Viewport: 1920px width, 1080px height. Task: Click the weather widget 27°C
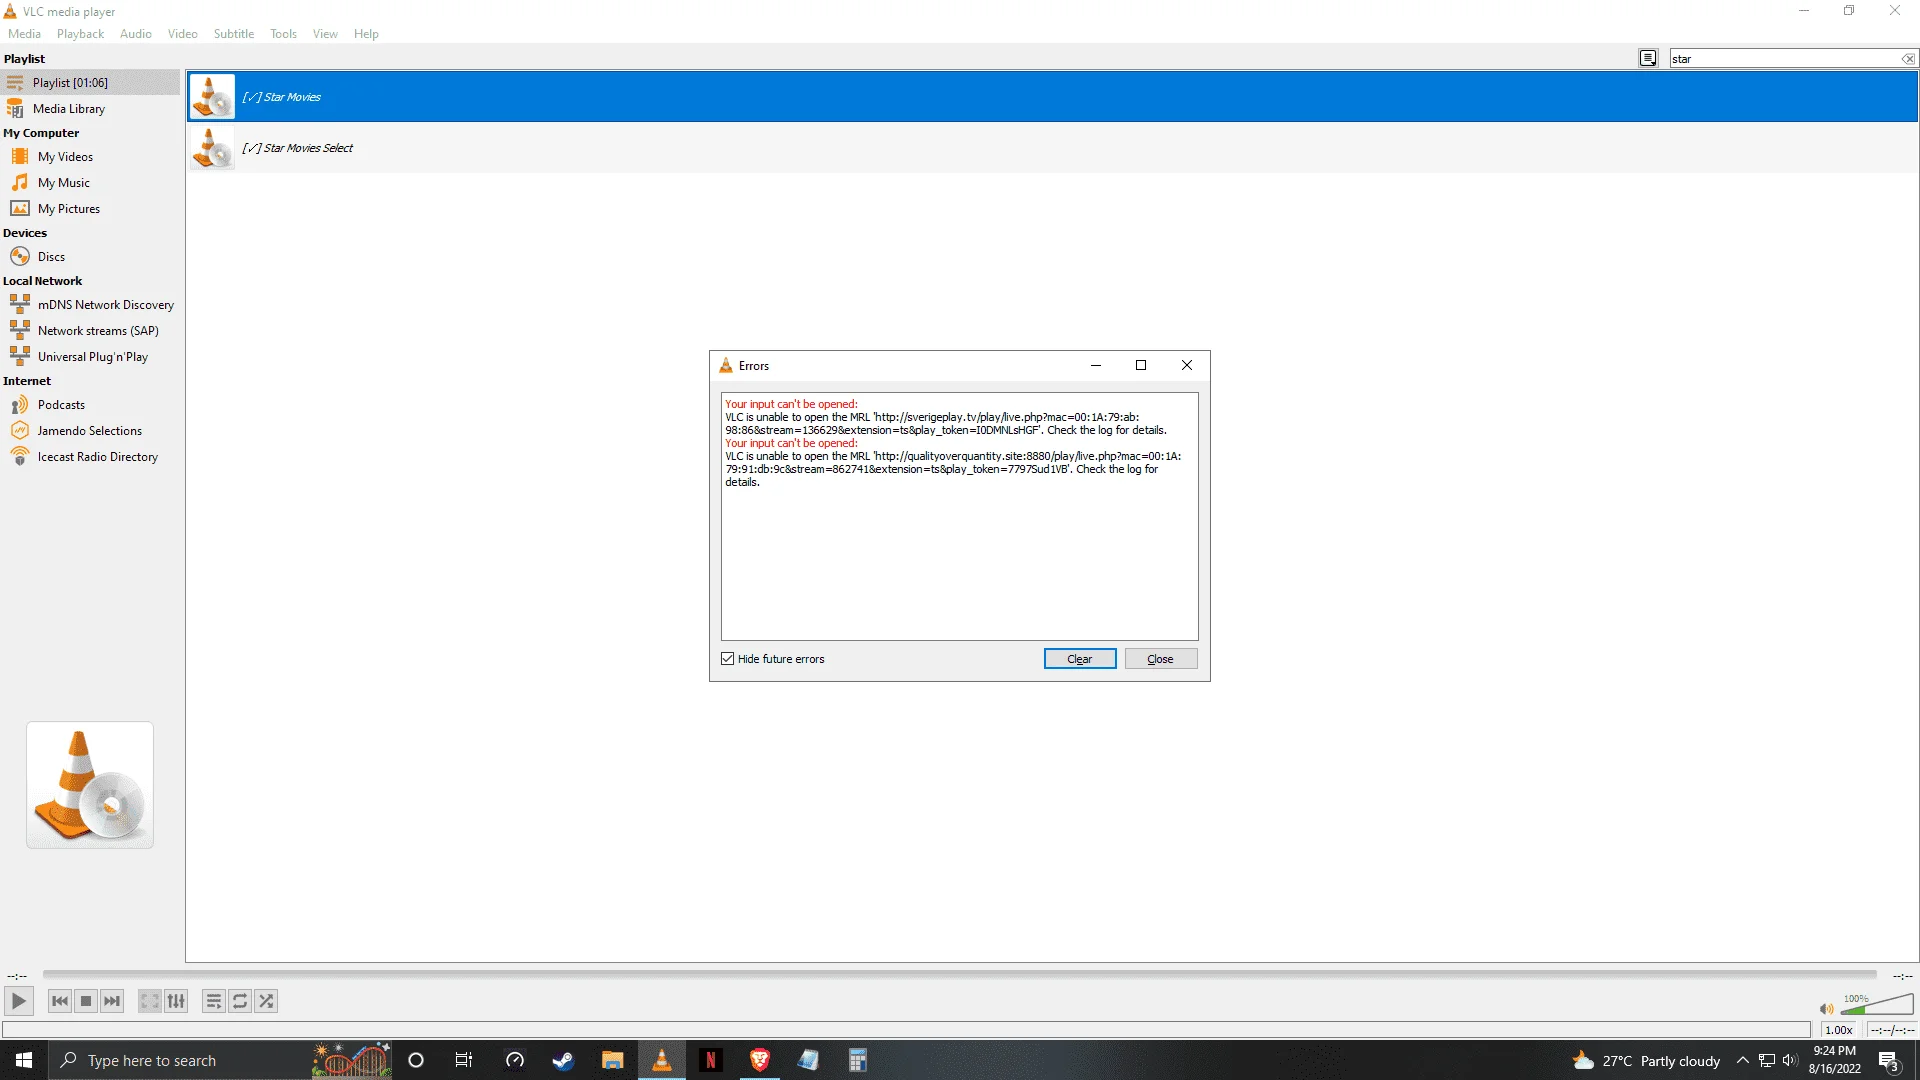pos(1646,1061)
